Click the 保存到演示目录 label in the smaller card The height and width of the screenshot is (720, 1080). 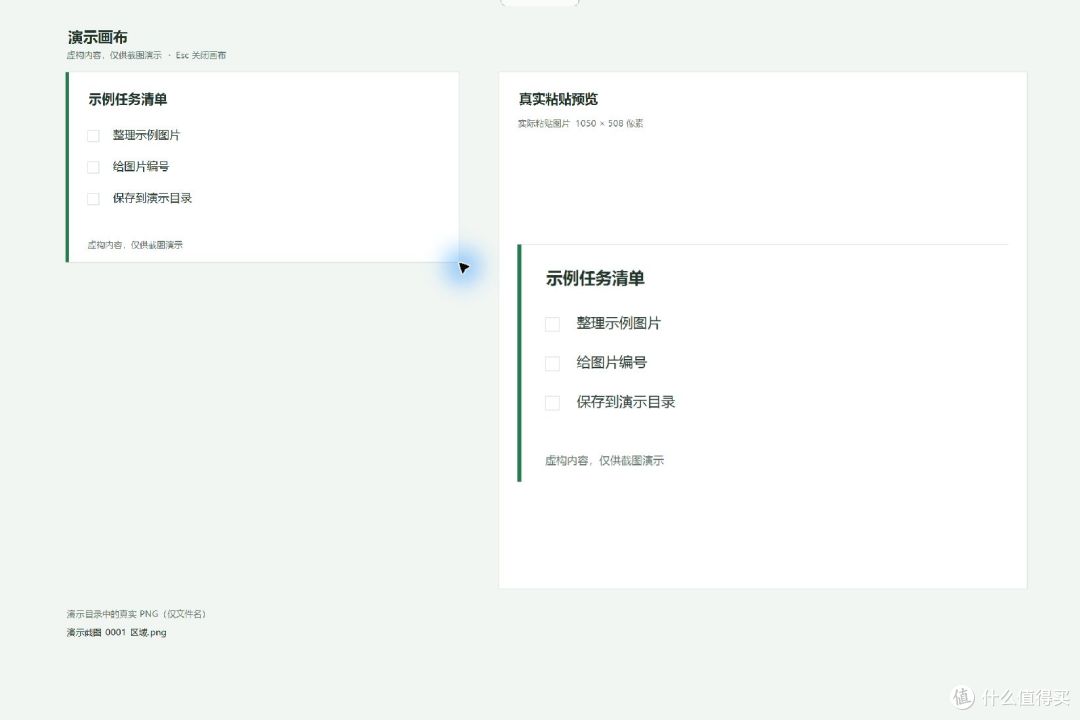152,198
